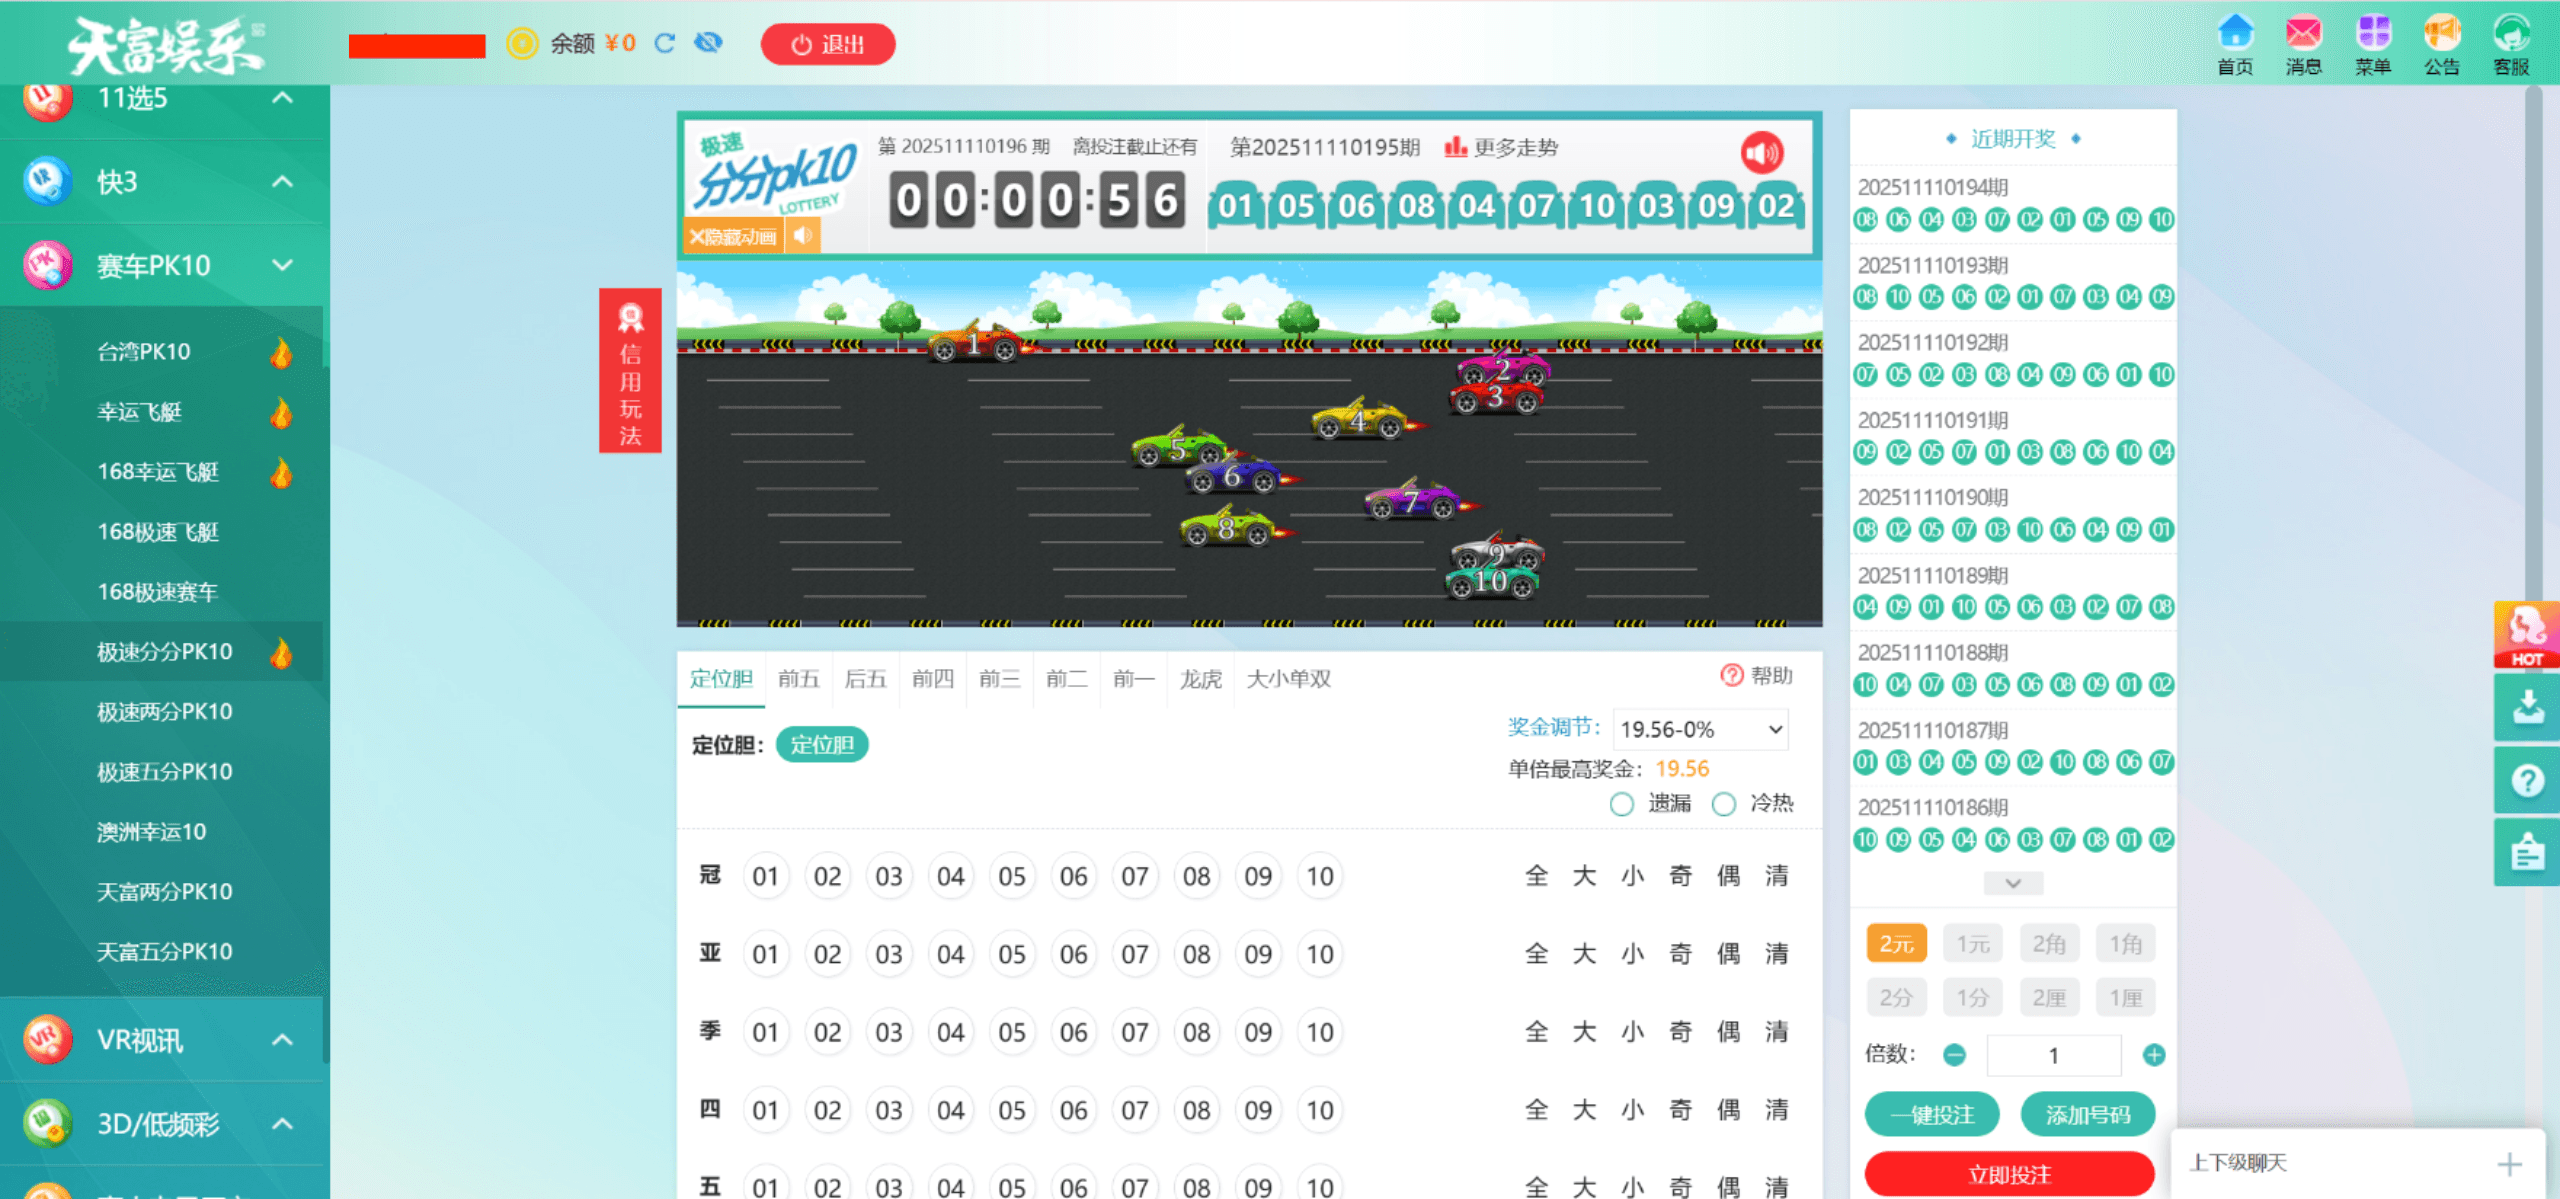Mute the red lottery sound speaker
2560x1199 pixels.
(1761, 153)
